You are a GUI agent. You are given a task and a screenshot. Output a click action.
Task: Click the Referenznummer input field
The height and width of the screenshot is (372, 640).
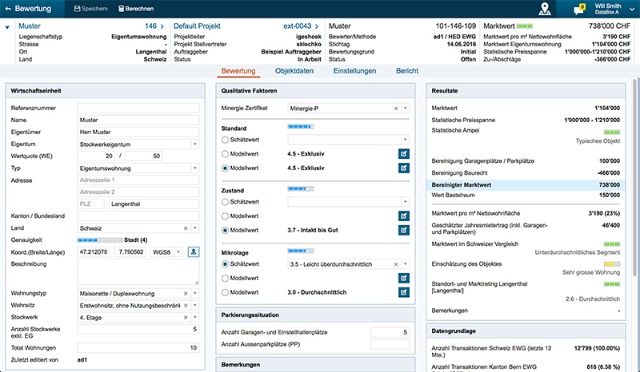pos(138,108)
